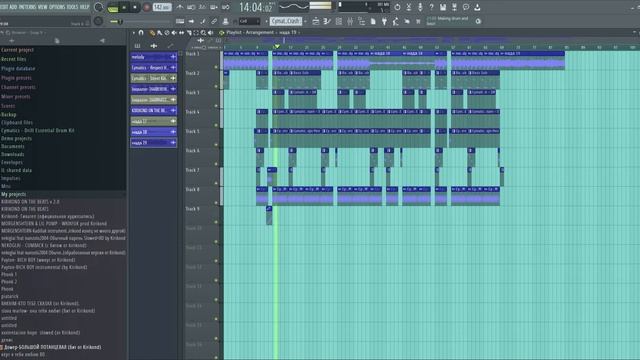Expand Mixer presets folder in browser
Screen dimensions: 640x360
click(16, 96)
